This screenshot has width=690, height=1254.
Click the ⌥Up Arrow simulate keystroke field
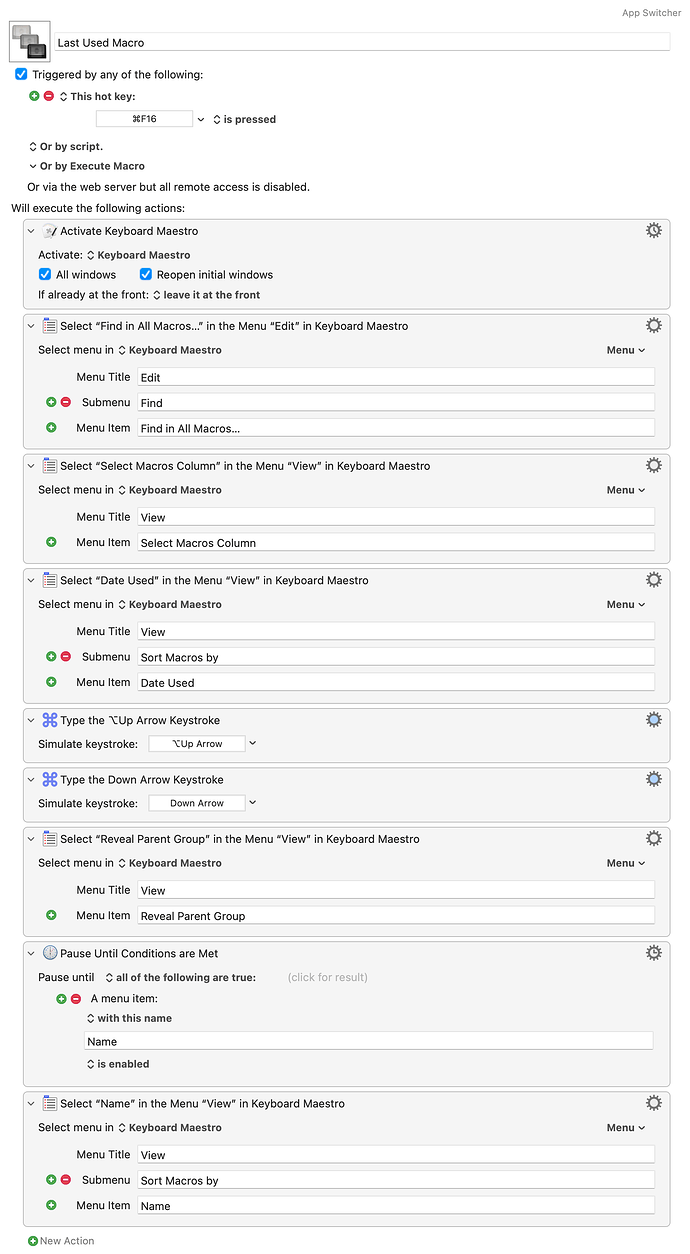(196, 744)
